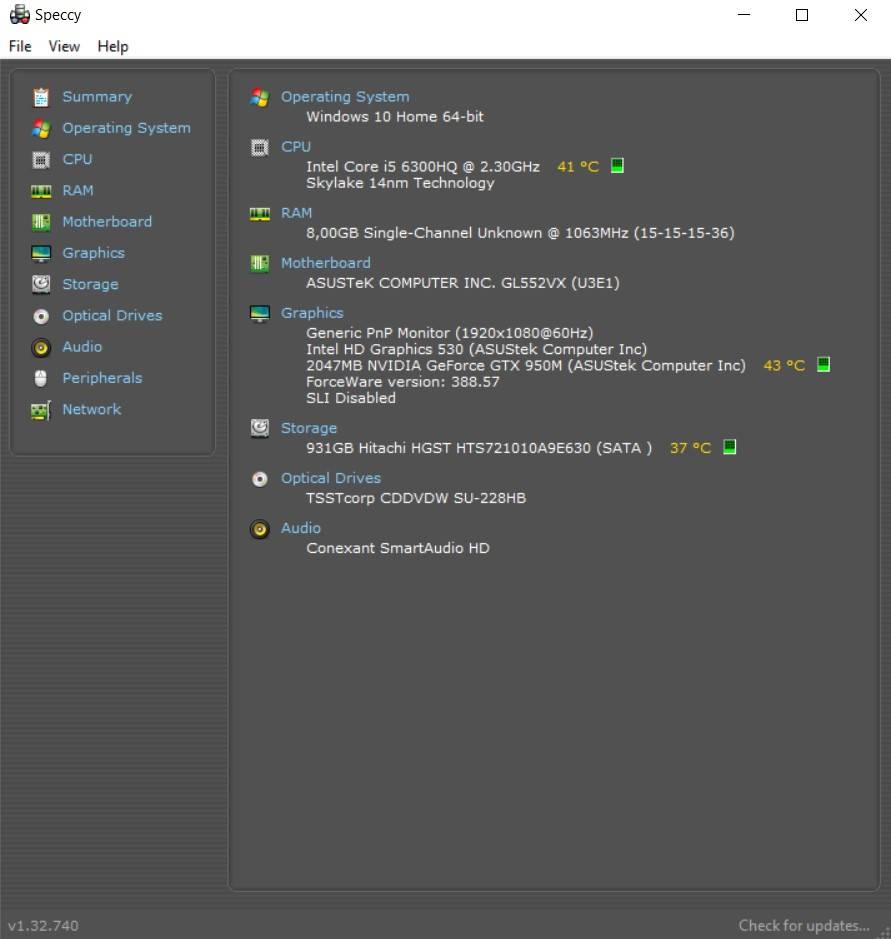Click the 931GB Hitachi HGST drive text
Viewport: 891px width, 939px height.
(478, 448)
